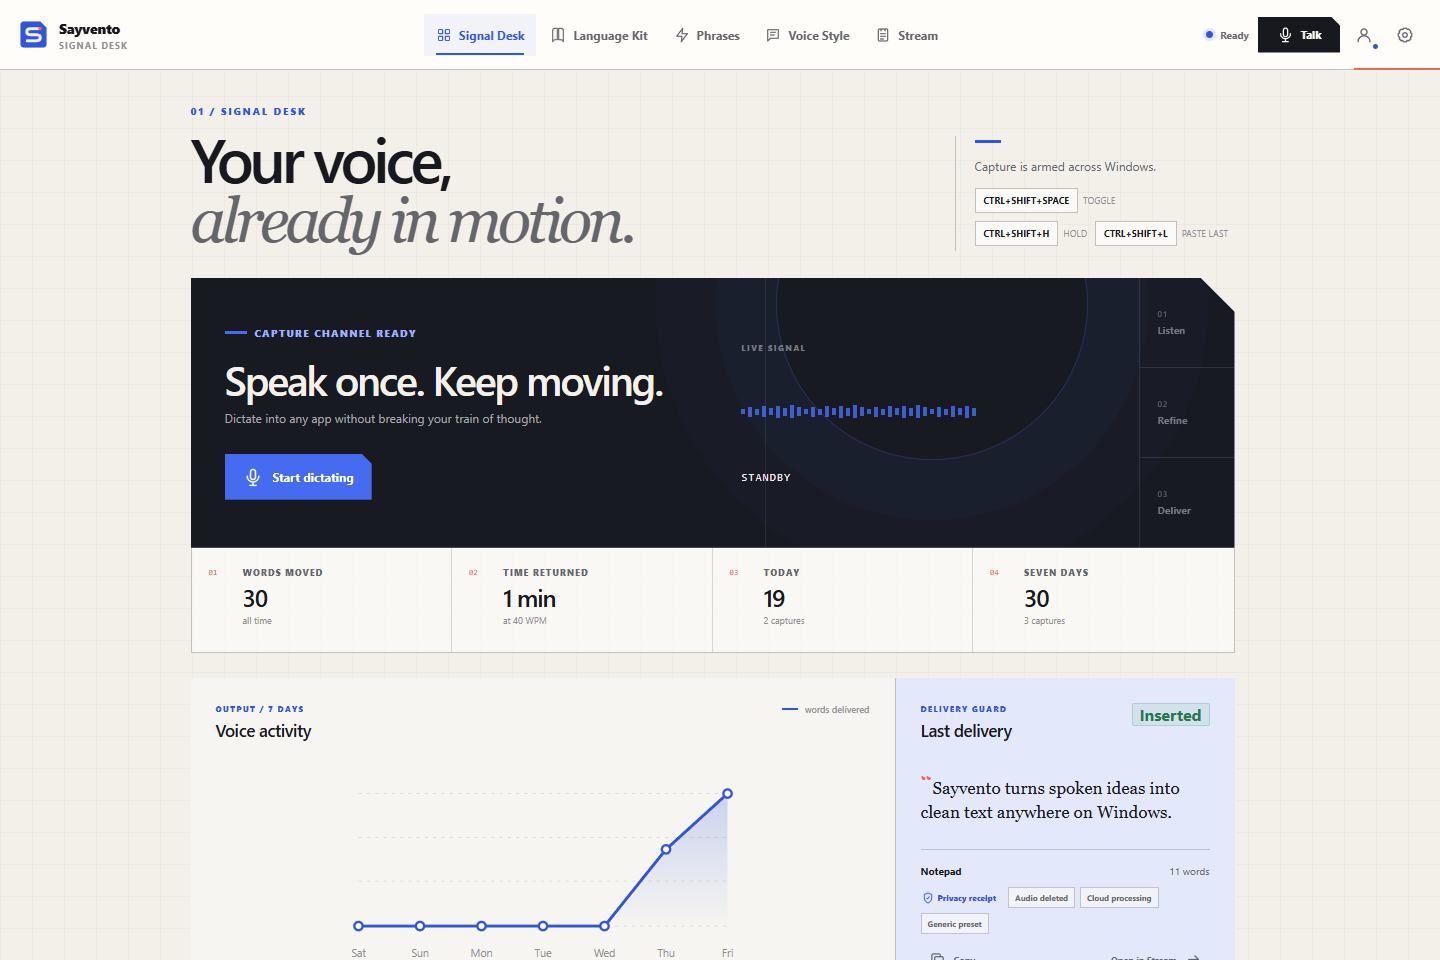The width and height of the screenshot is (1440, 960).
Task: Click the last delivery quote text
Action: click(1050, 800)
